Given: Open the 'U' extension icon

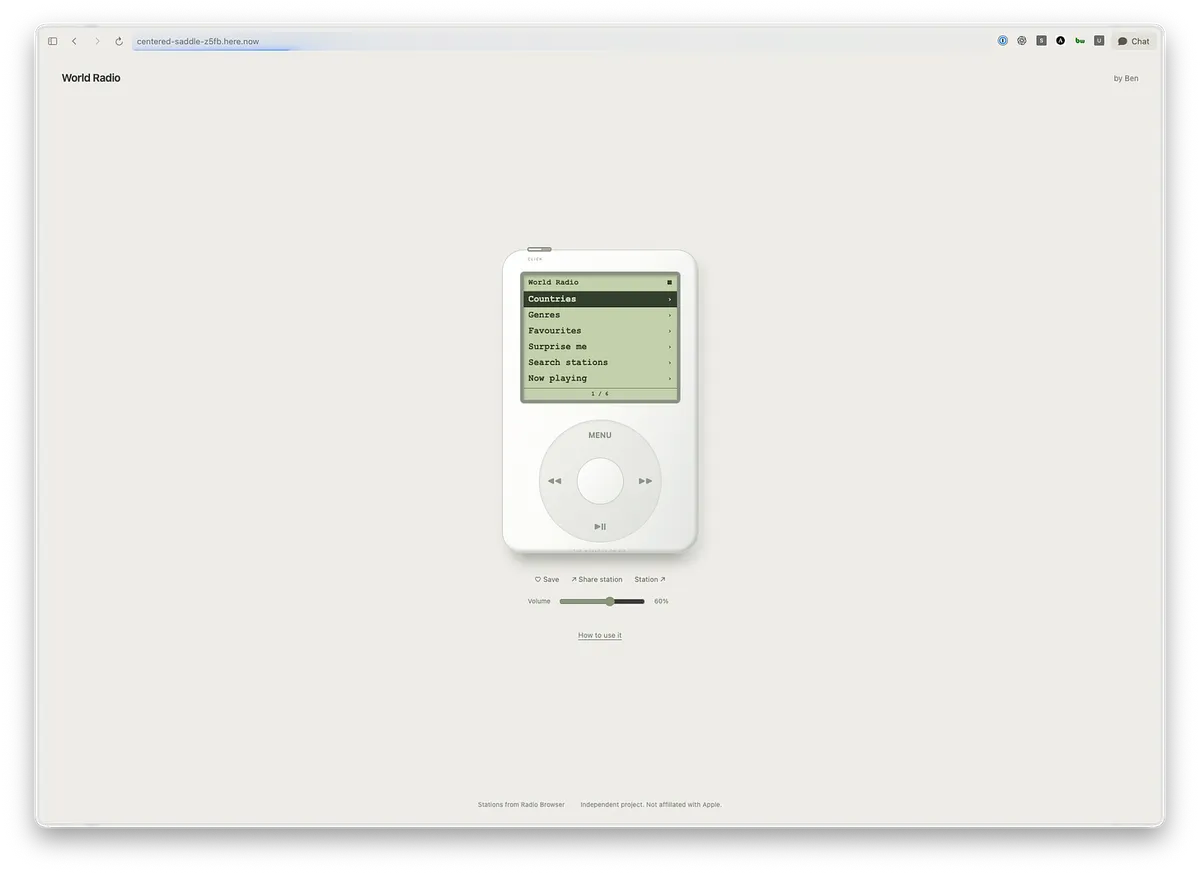Looking at the screenshot, I should click(1099, 41).
